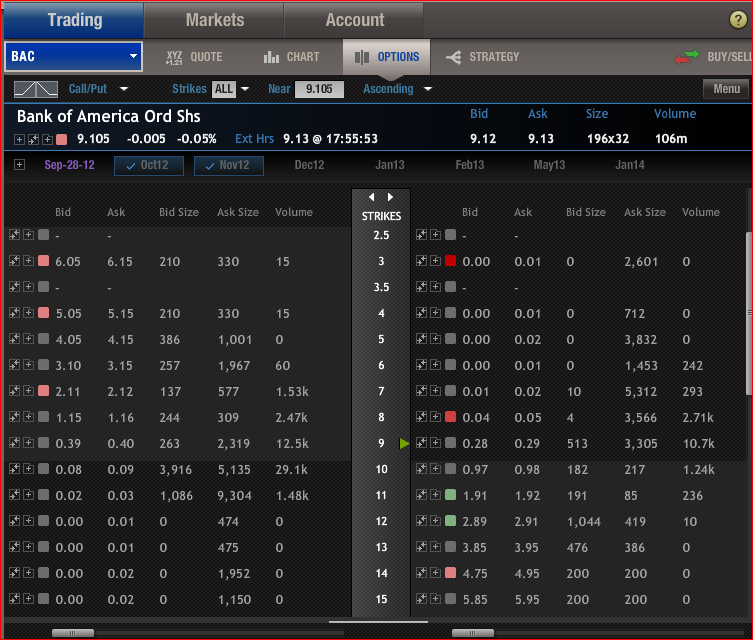Select the Options view tab
The height and width of the screenshot is (640, 753).
tap(387, 57)
